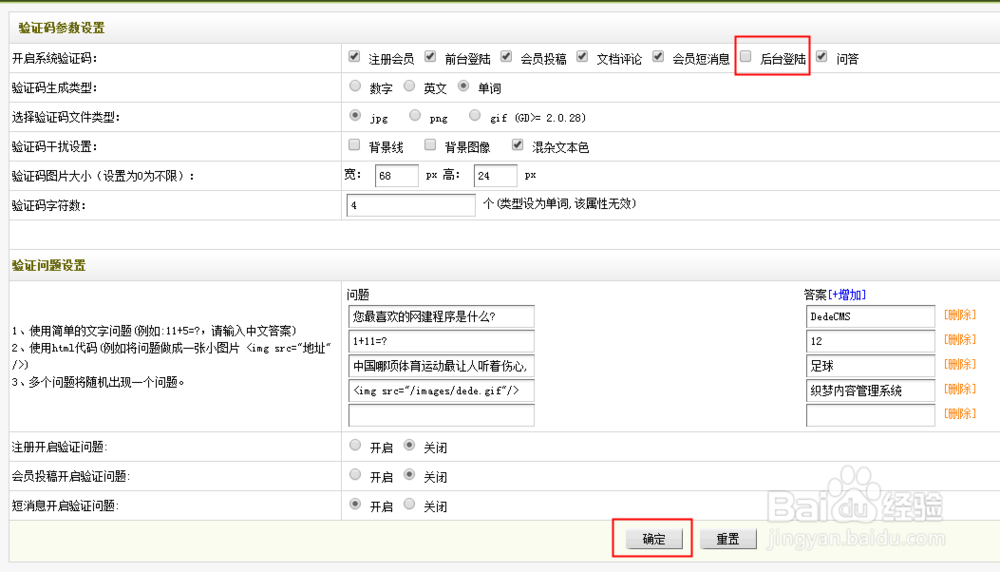Delete the row with answer 12
Image resolution: width=1000 pixels, height=572 pixels.
(x=960, y=340)
